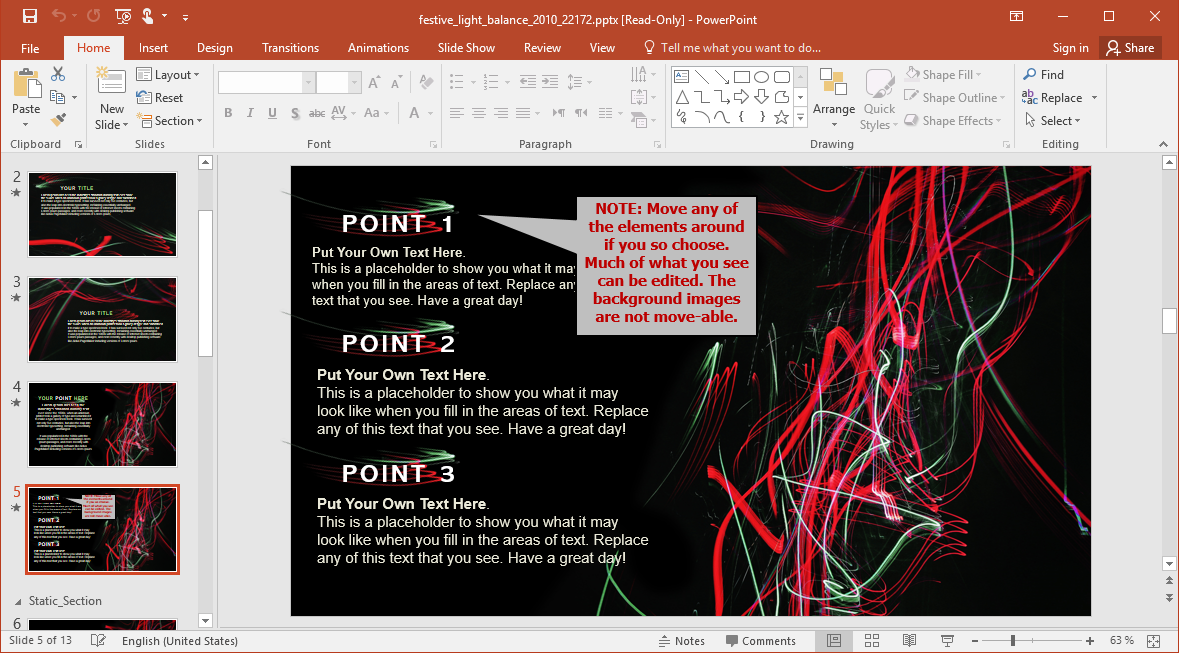Select slide 3 thumbnail
The height and width of the screenshot is (653, 1179).
coord(102,320)
